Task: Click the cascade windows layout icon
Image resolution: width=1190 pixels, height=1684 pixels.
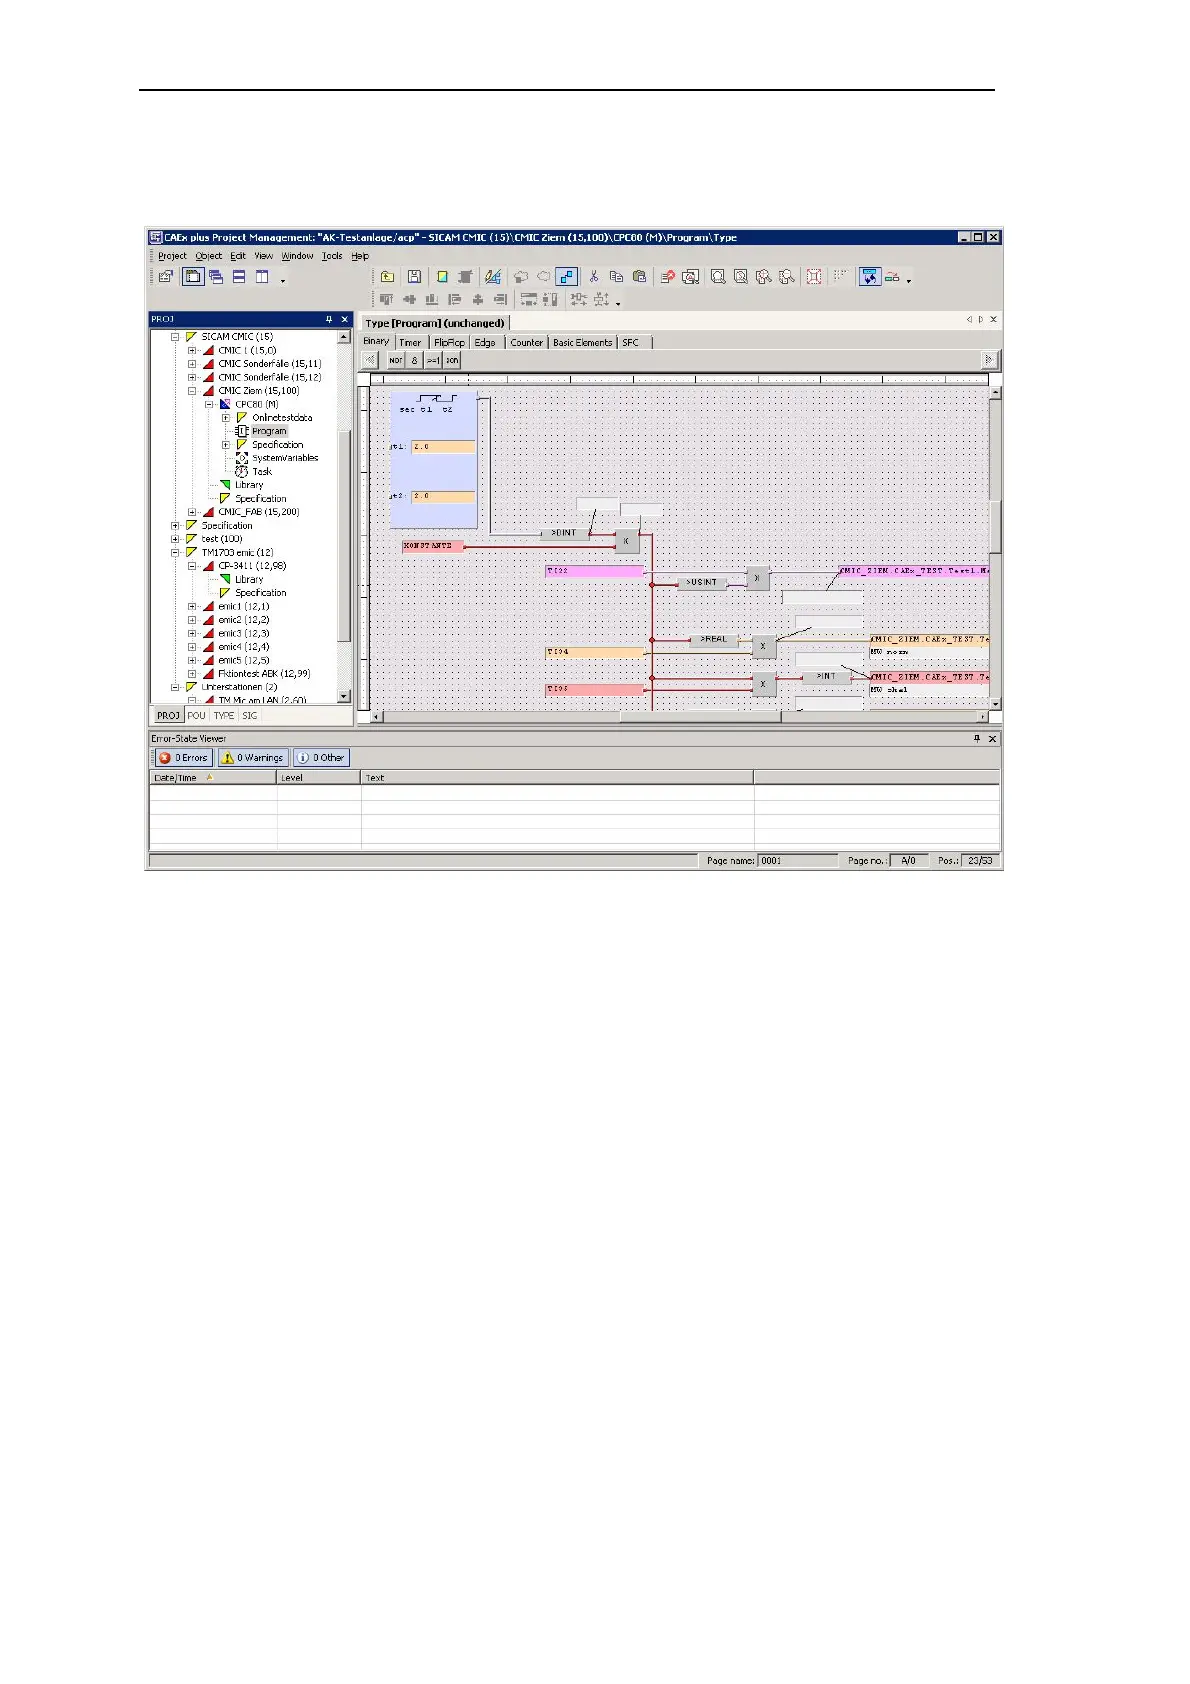Action: pos(216,277)
